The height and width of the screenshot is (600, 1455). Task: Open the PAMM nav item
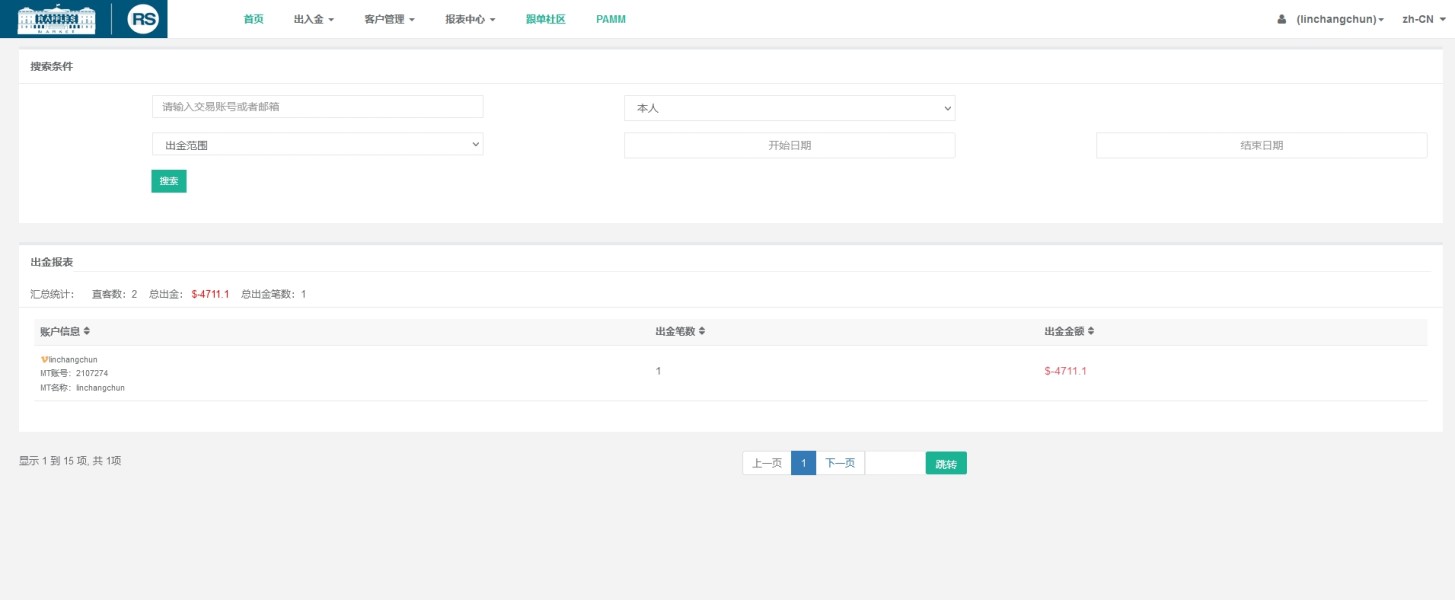tap(610, 19)
